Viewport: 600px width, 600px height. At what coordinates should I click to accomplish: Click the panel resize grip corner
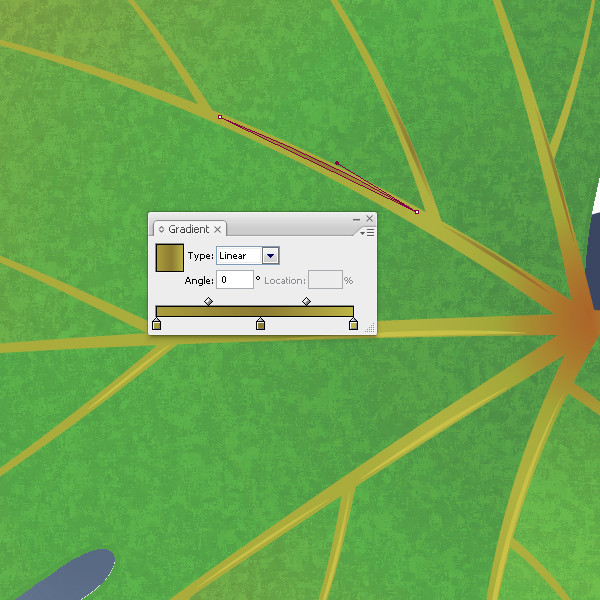coord(370,328)
